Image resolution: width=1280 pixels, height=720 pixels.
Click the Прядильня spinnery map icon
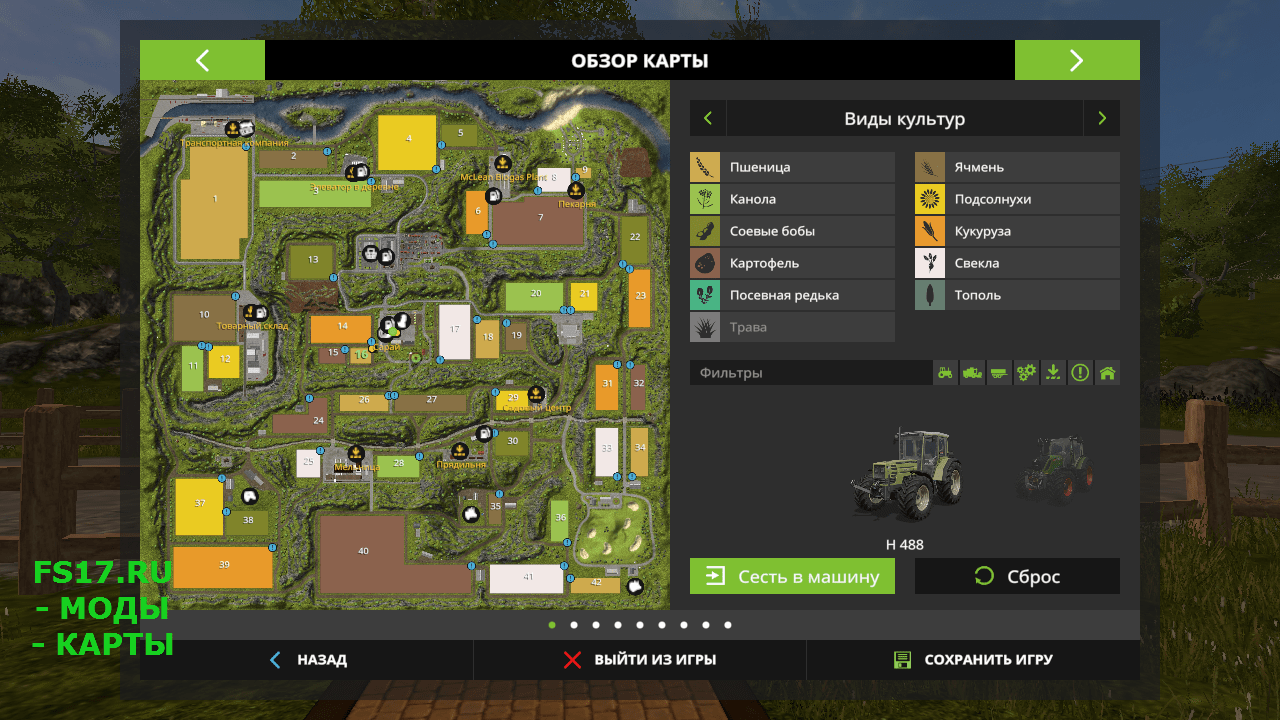[x=459, y=451]
